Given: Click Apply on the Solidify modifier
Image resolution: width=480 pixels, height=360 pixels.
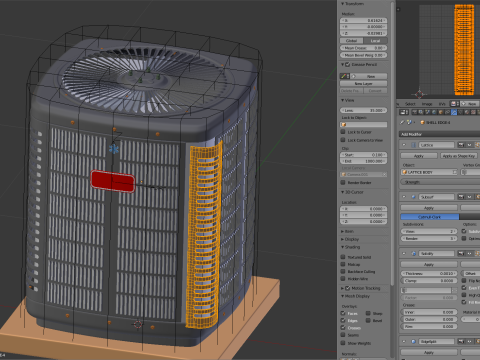Looking at the screenshot, I should [429, 264].
